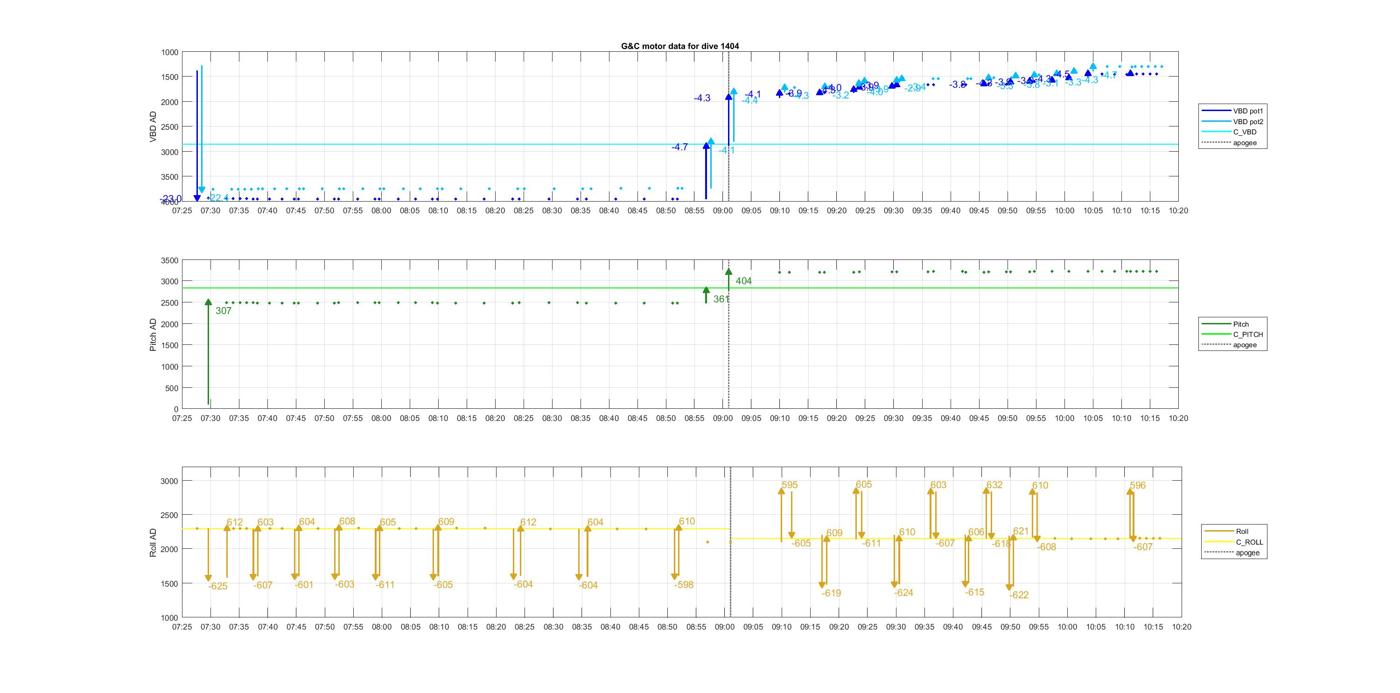Image resolution: width=1400 pixels, height=693 pixels.
Task: Click the pitch value label '404'
Action: (743, 281)
